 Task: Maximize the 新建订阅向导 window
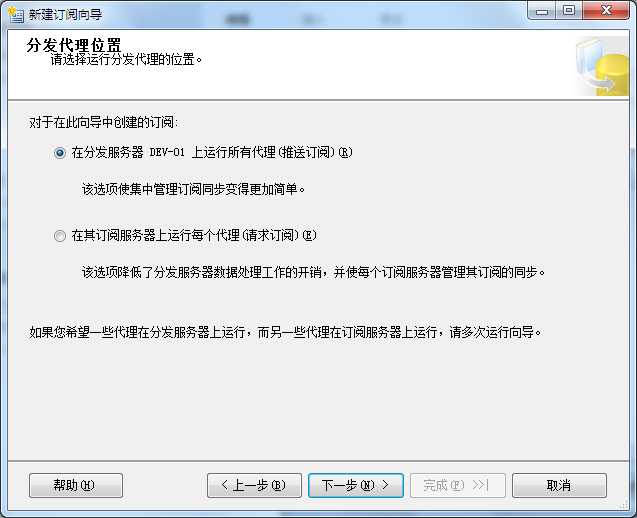coord(569,10)
